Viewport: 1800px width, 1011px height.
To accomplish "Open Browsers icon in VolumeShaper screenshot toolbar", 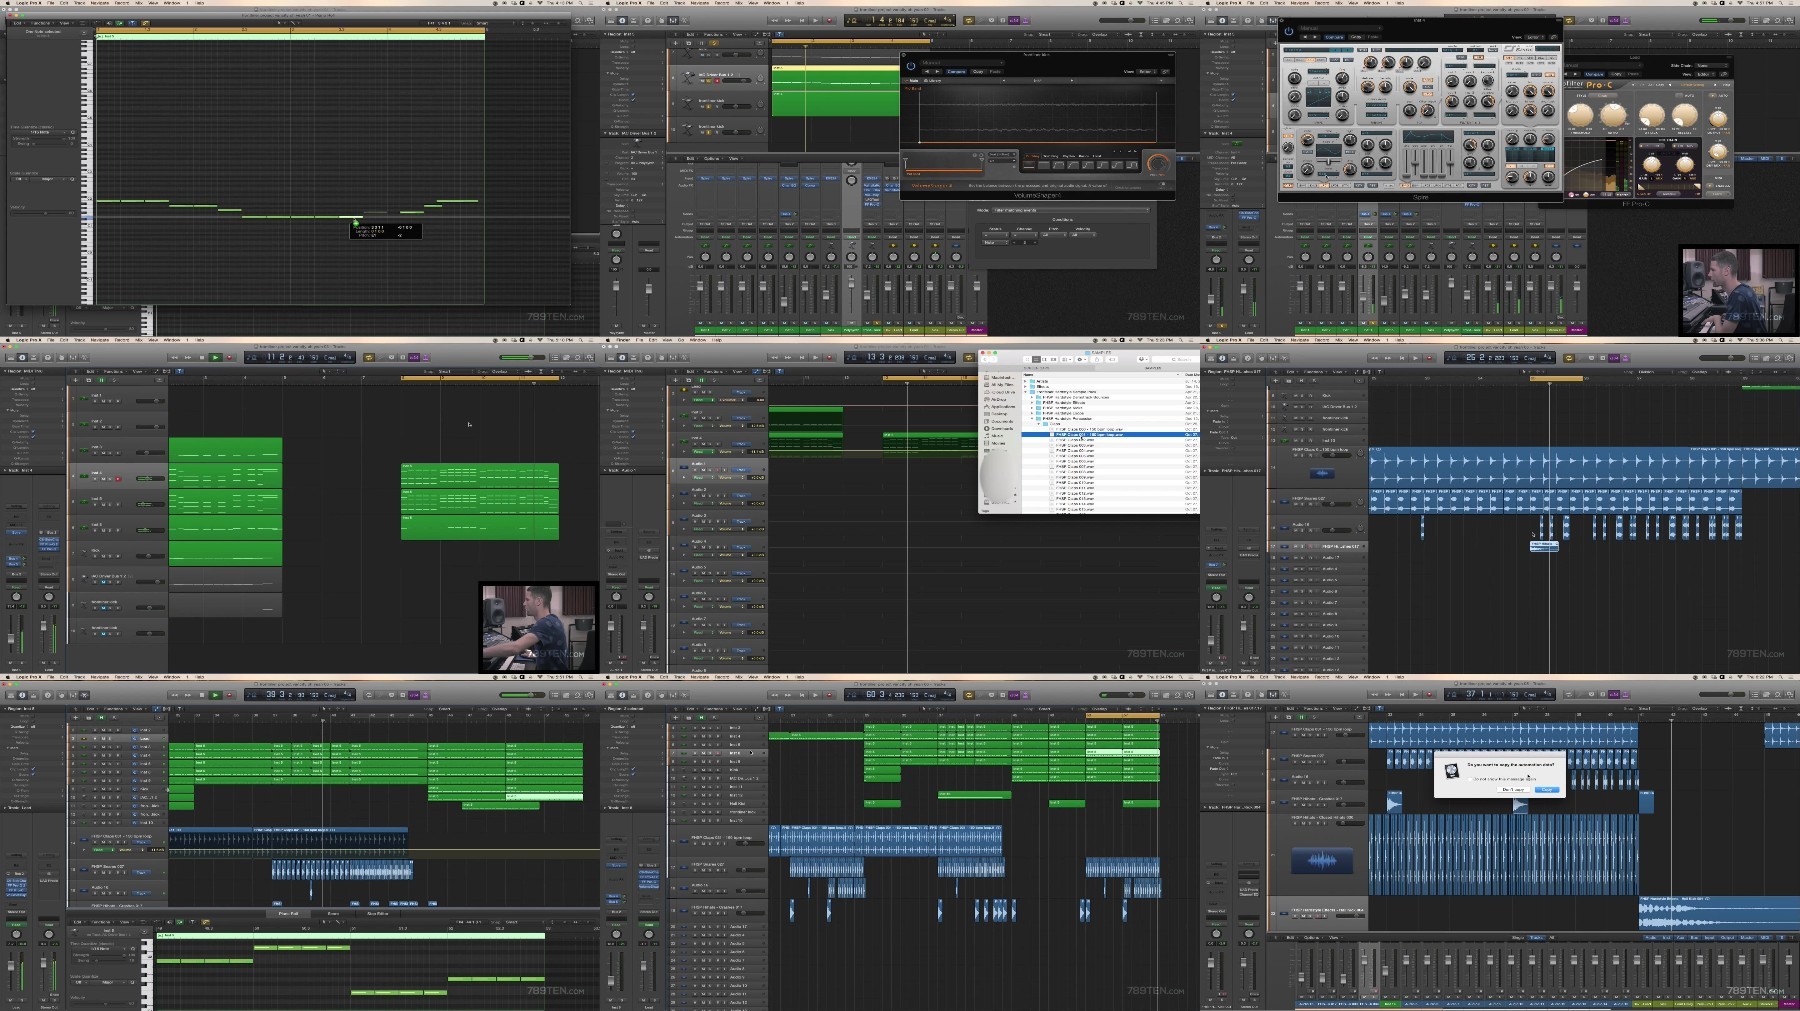I will coord(1189,20).
